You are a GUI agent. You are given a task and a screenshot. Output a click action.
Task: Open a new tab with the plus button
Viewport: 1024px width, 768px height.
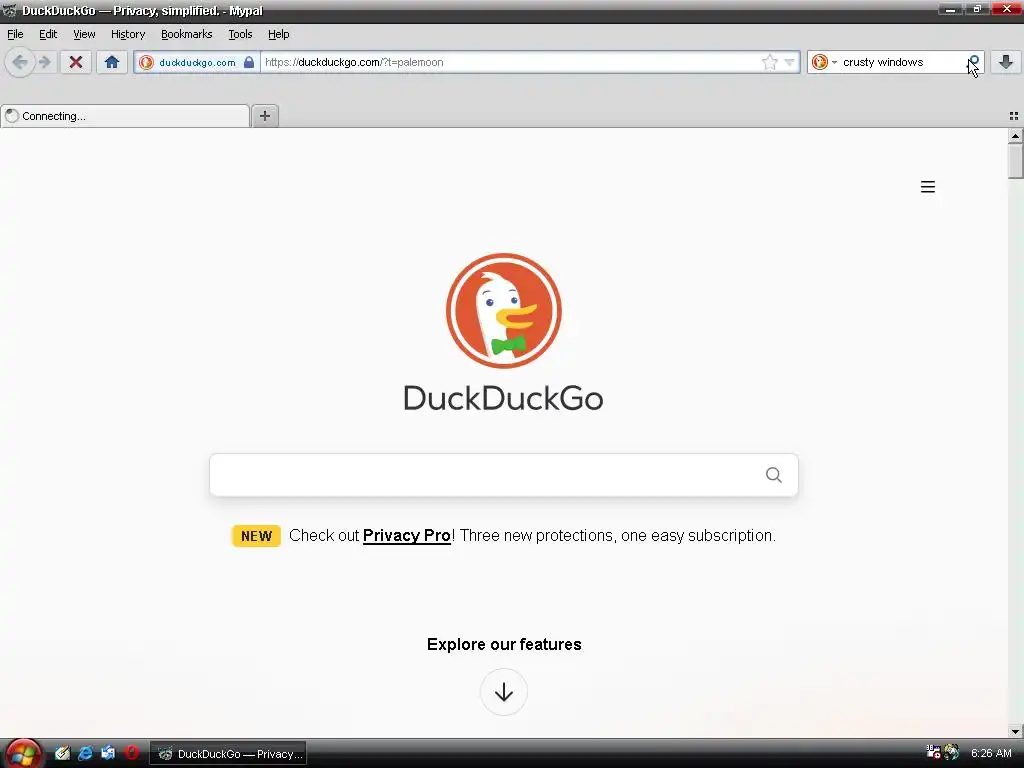pyautogui.click(x=265, y=116)
